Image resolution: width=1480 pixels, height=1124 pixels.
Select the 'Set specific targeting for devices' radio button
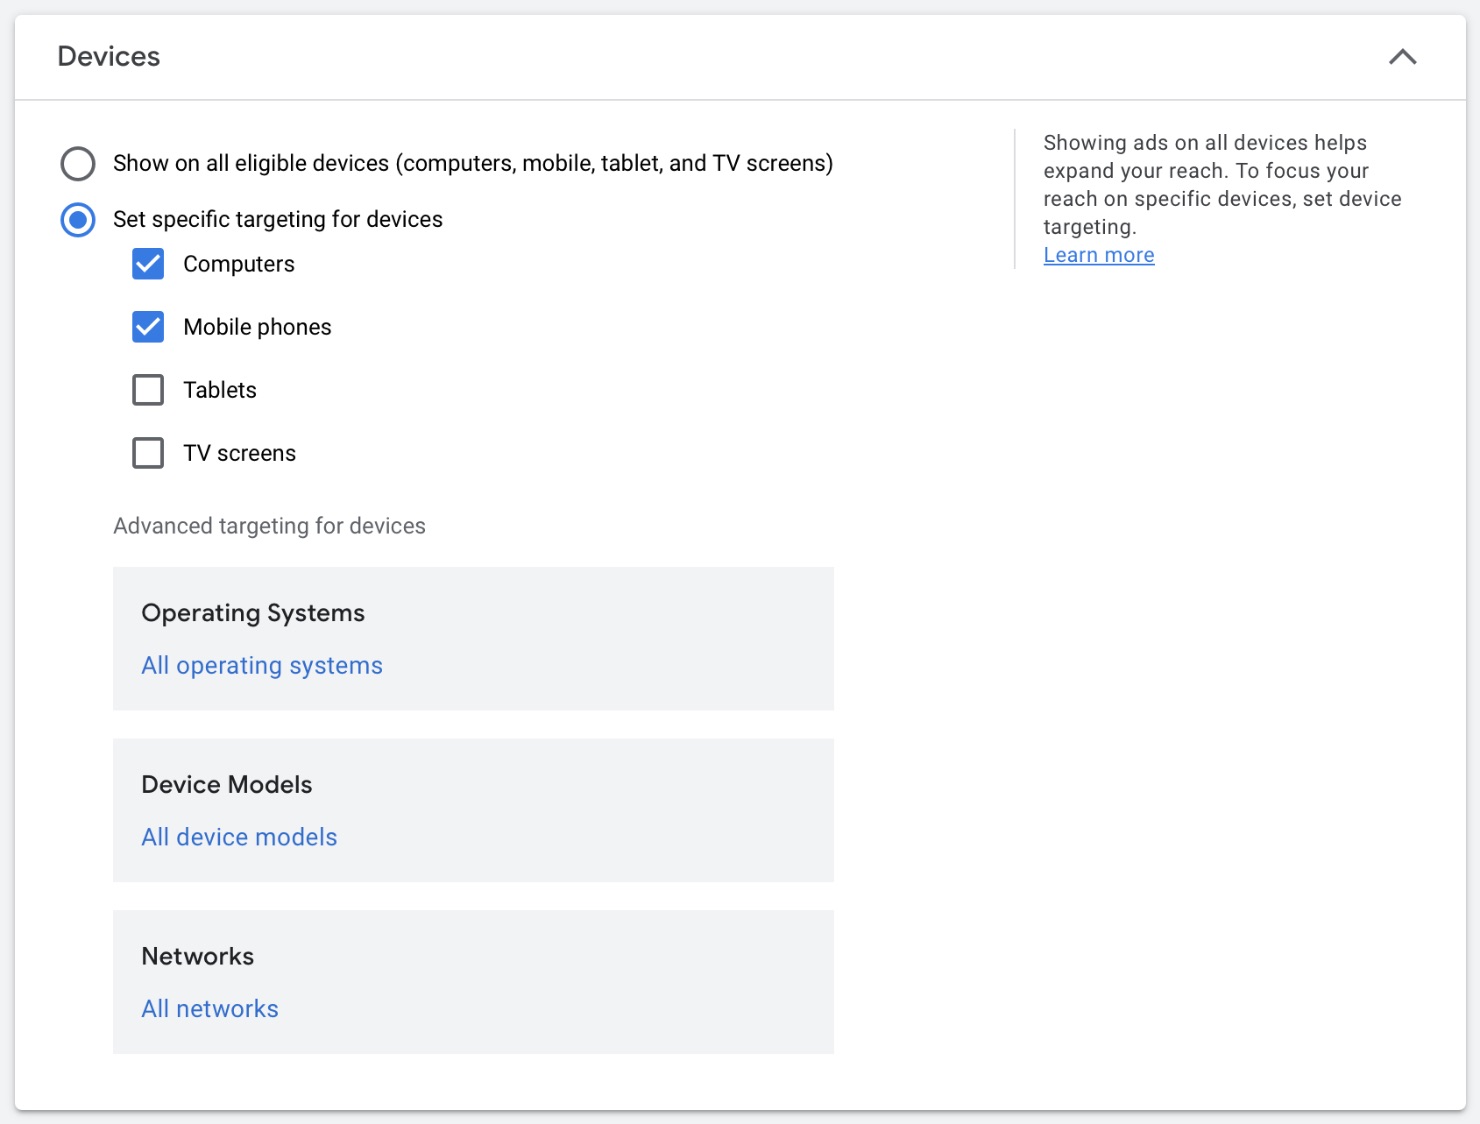point(78,219)
